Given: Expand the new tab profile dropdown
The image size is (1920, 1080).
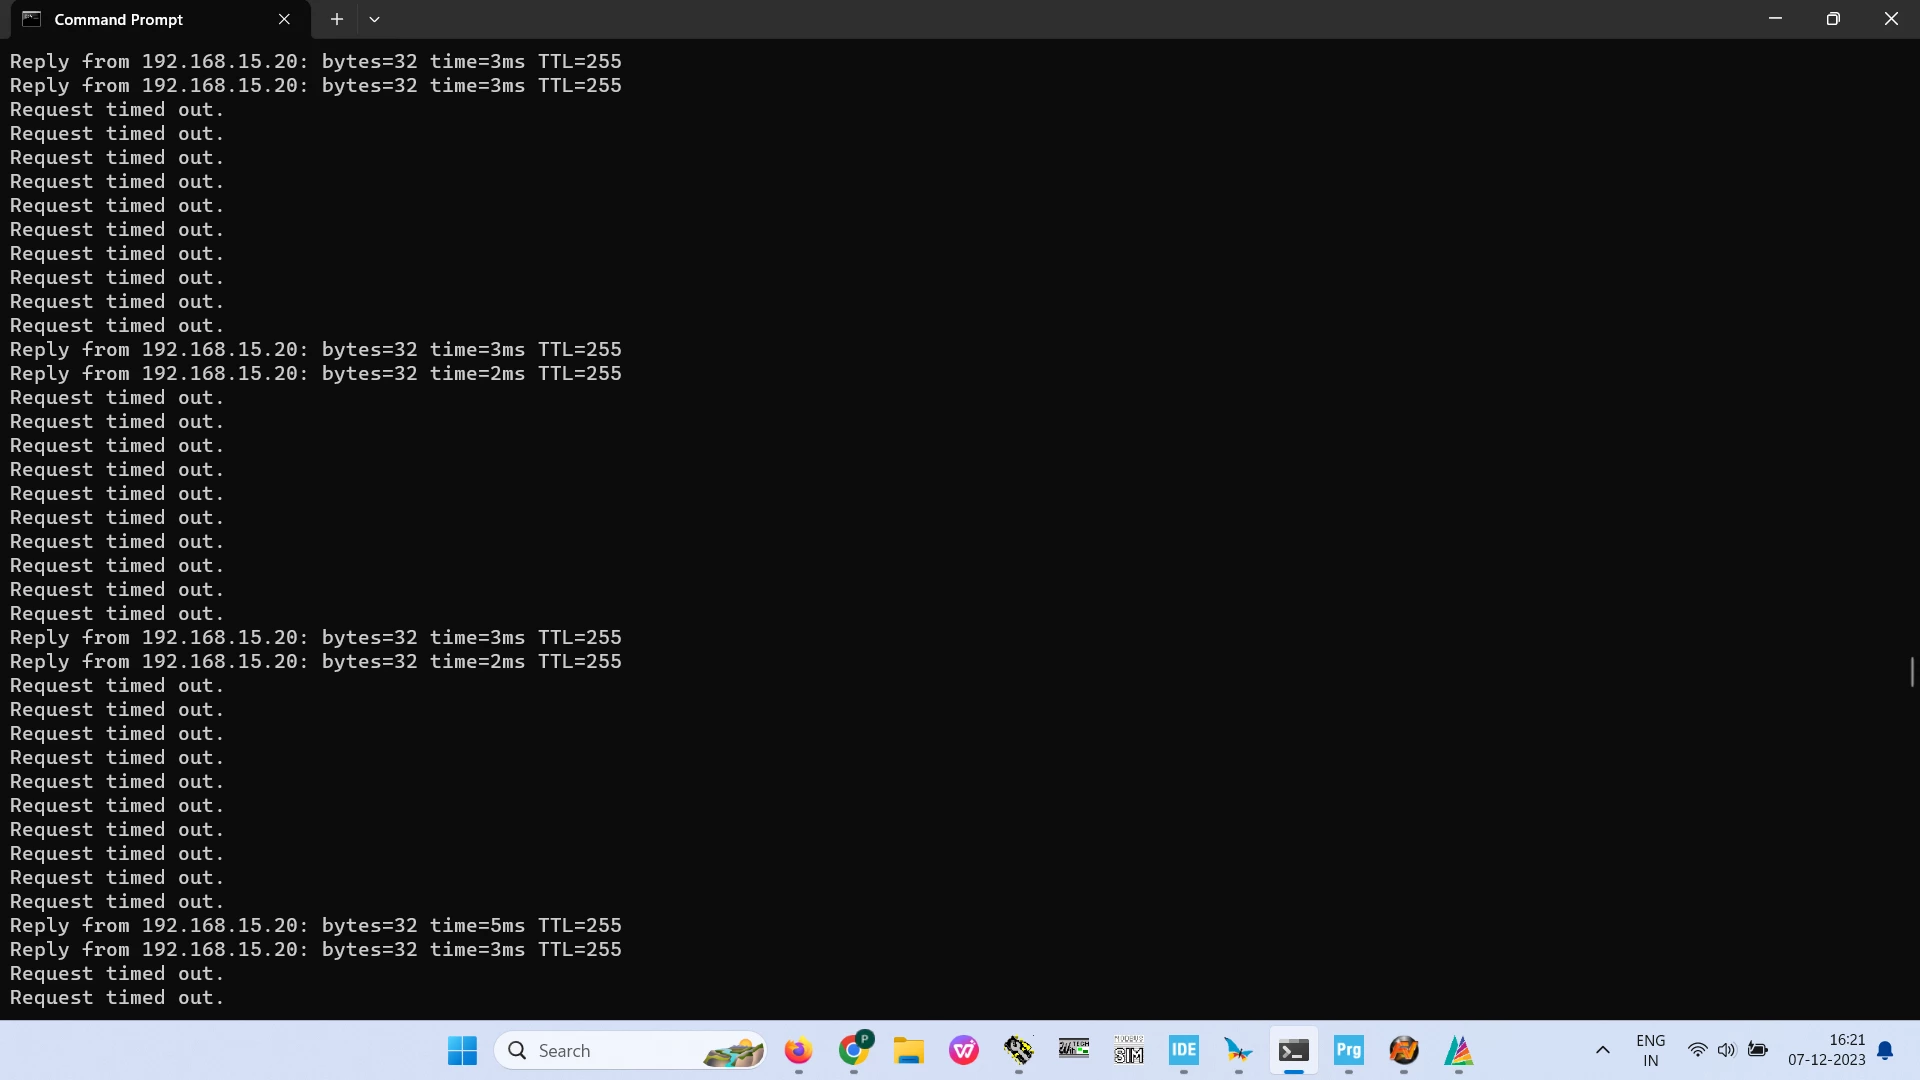Looking at the screenshot, I should click(374, 19).
